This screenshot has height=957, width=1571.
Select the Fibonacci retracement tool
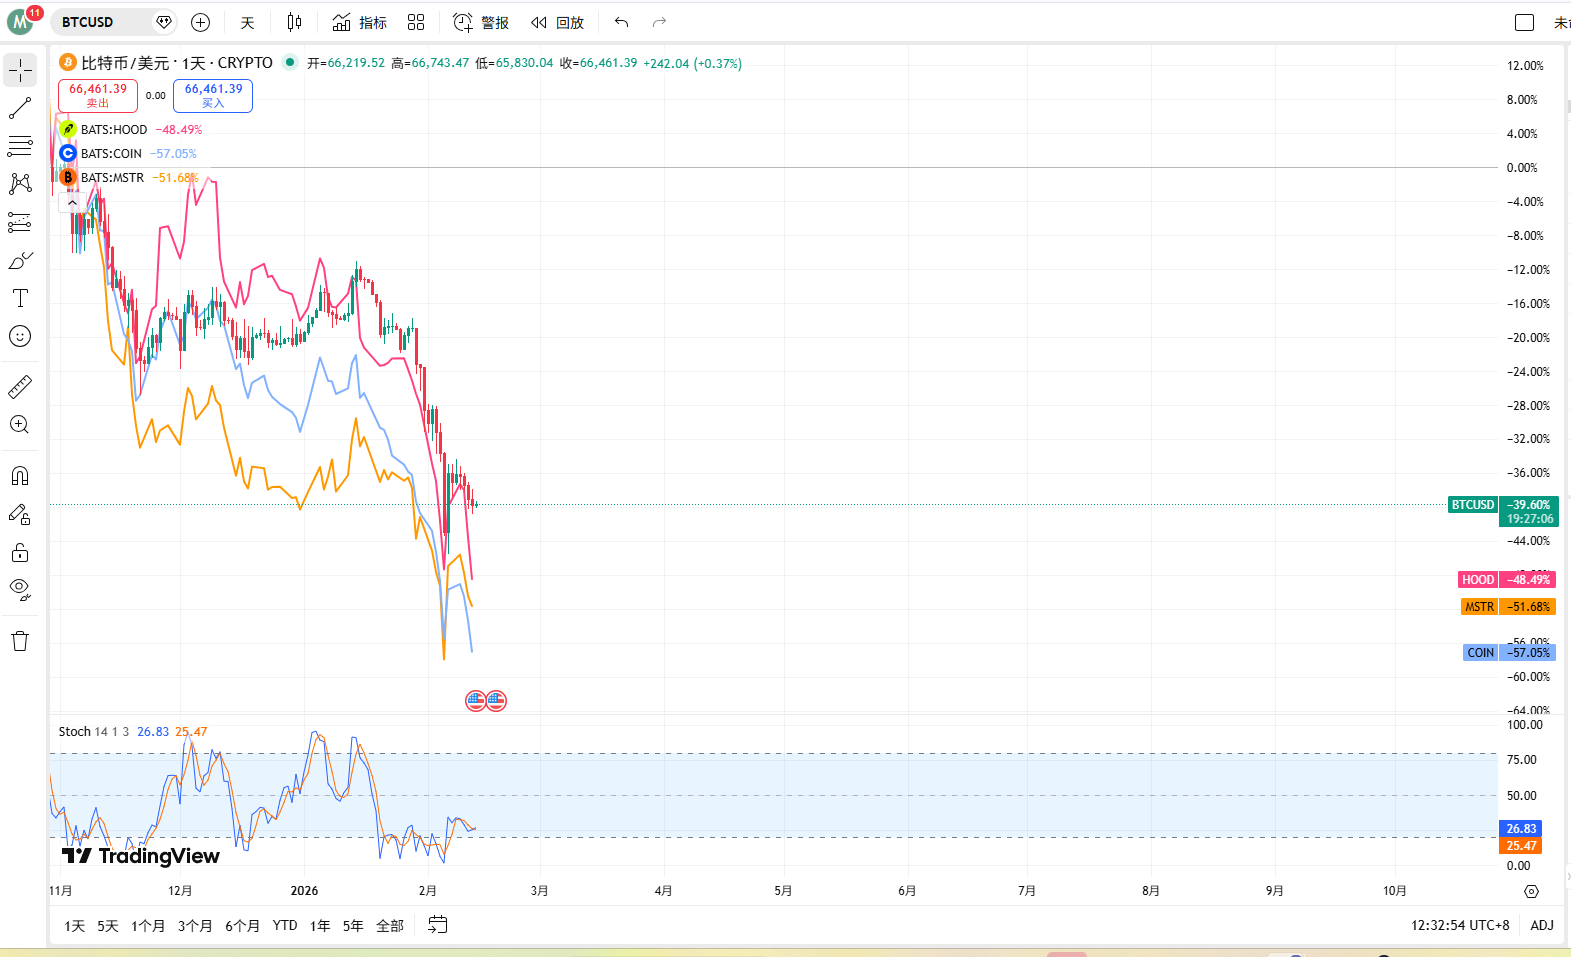click(20, 146)
